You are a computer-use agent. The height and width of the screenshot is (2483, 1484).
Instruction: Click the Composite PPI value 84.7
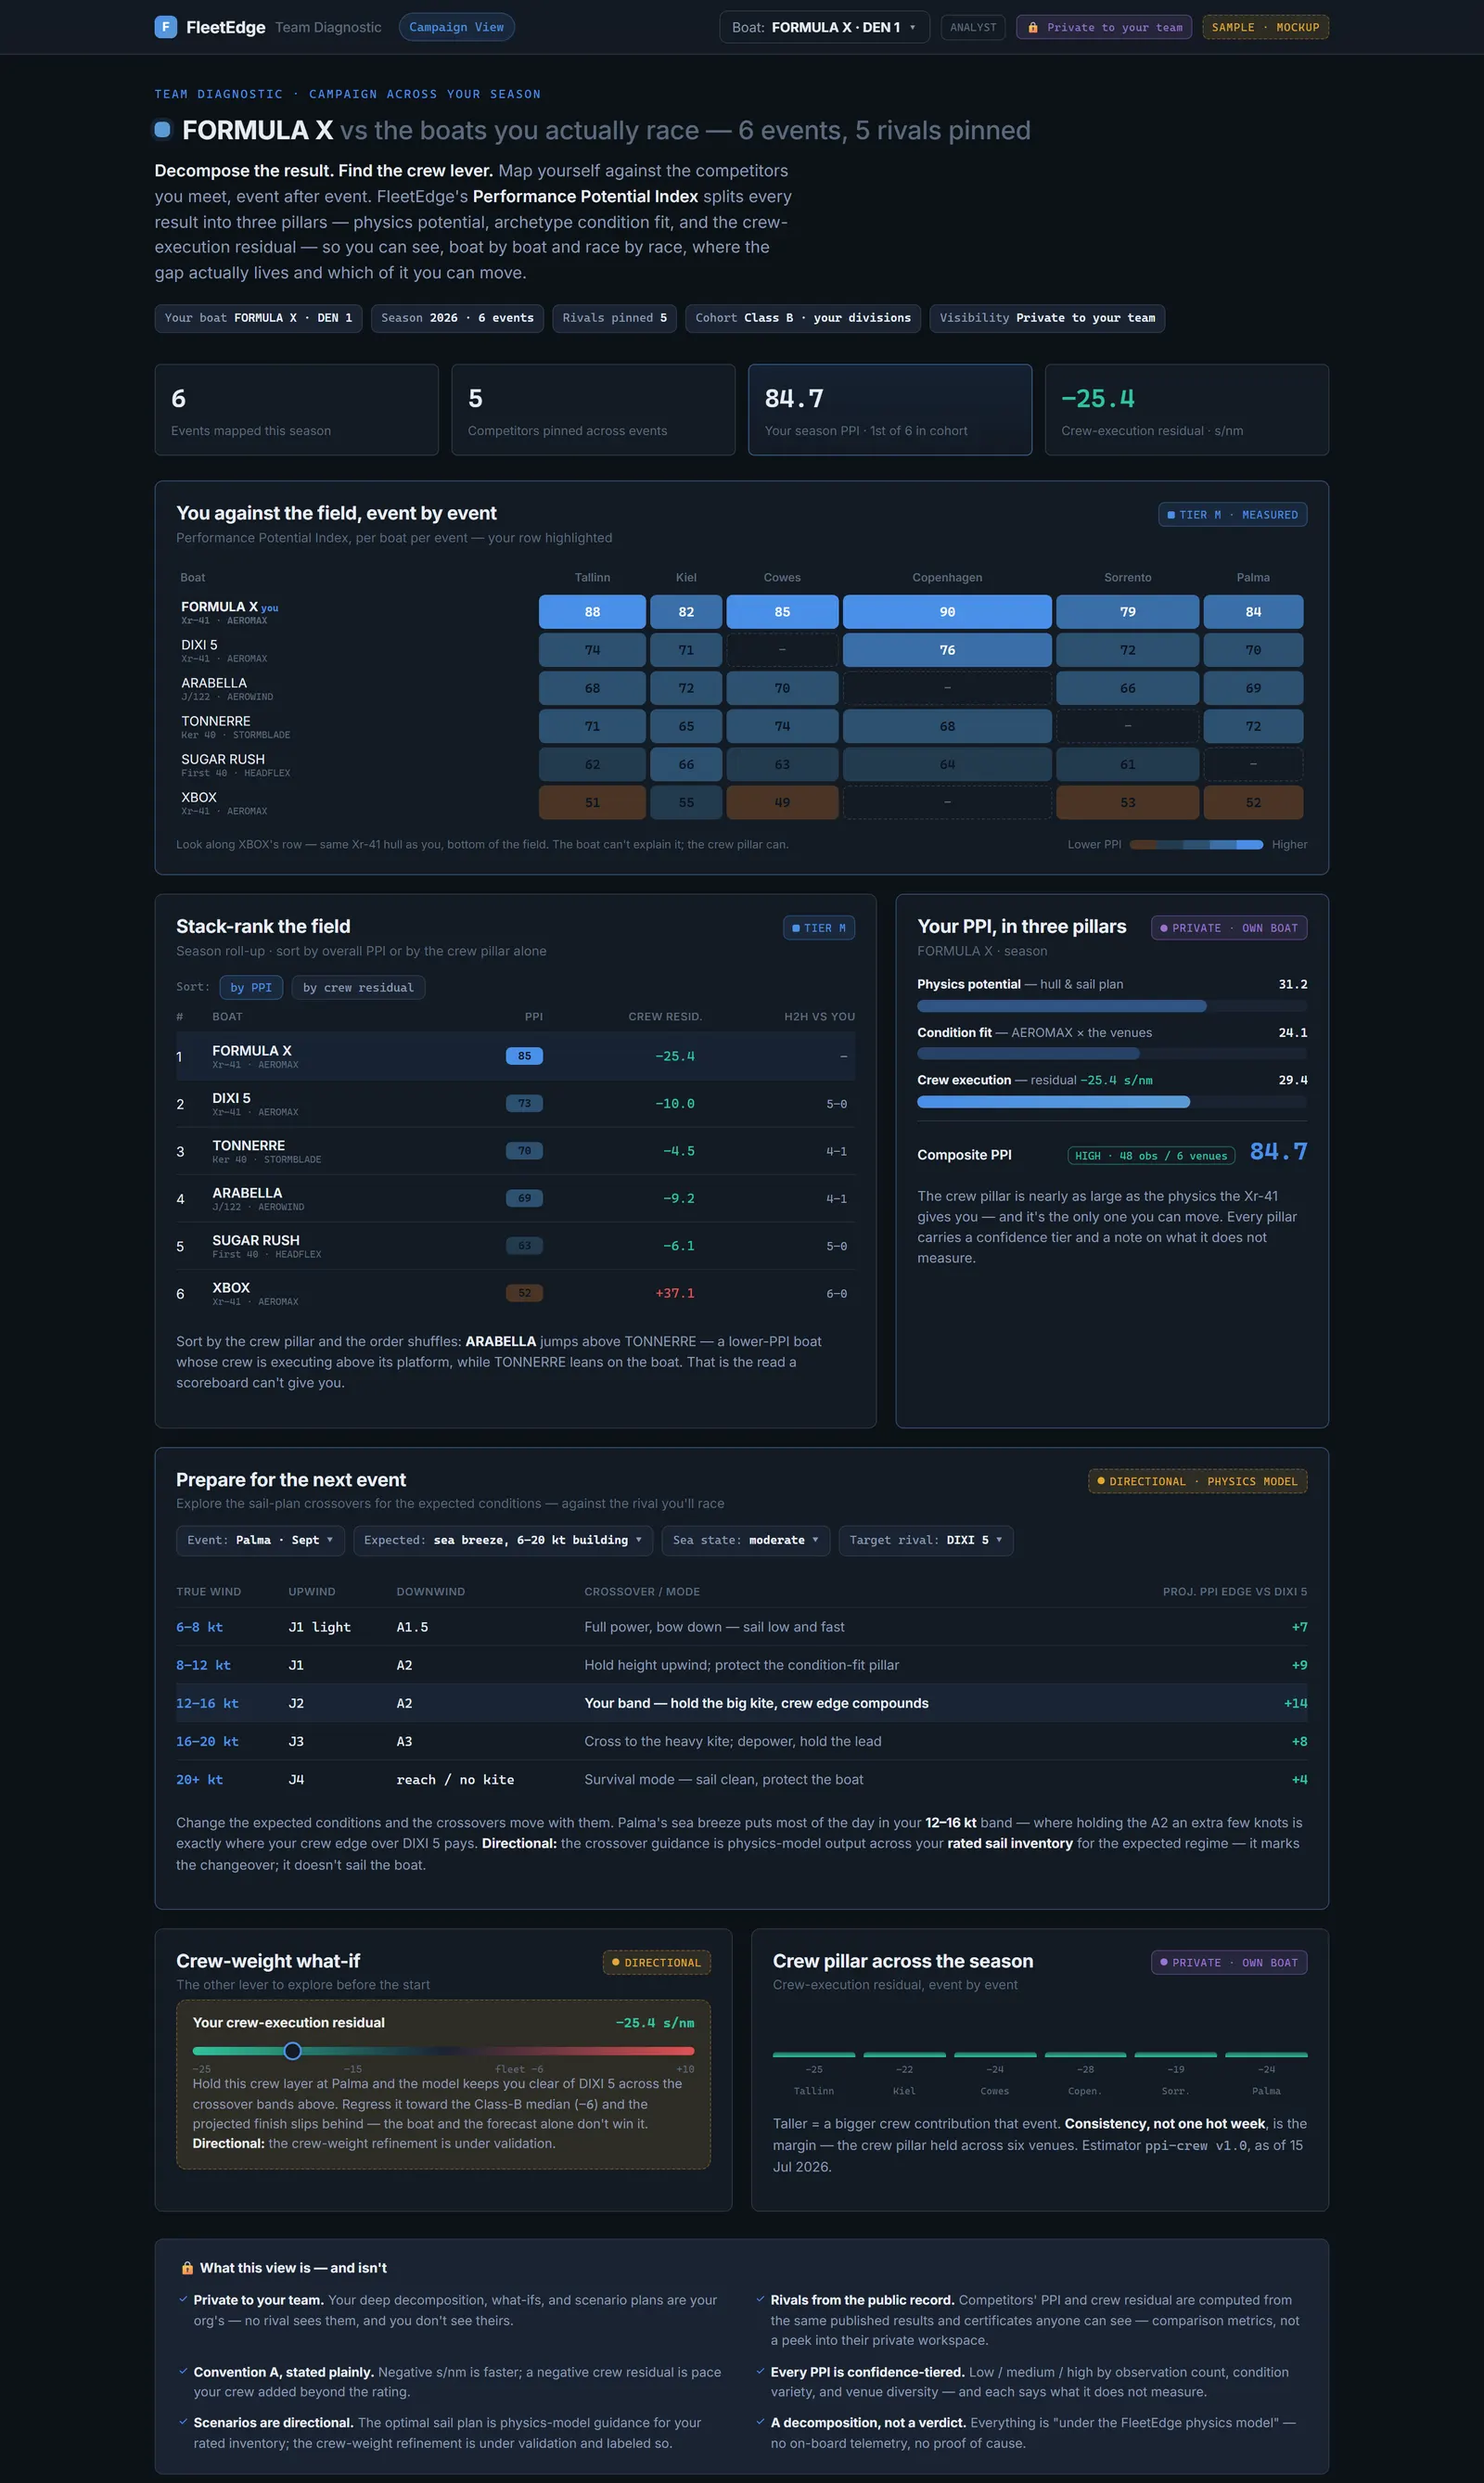[1278, 1152]
